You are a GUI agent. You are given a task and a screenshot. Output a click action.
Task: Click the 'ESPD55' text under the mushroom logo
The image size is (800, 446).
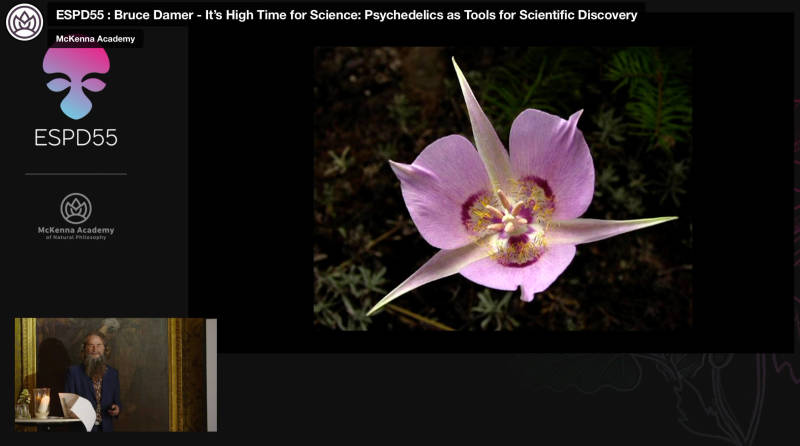click(76, 138)
